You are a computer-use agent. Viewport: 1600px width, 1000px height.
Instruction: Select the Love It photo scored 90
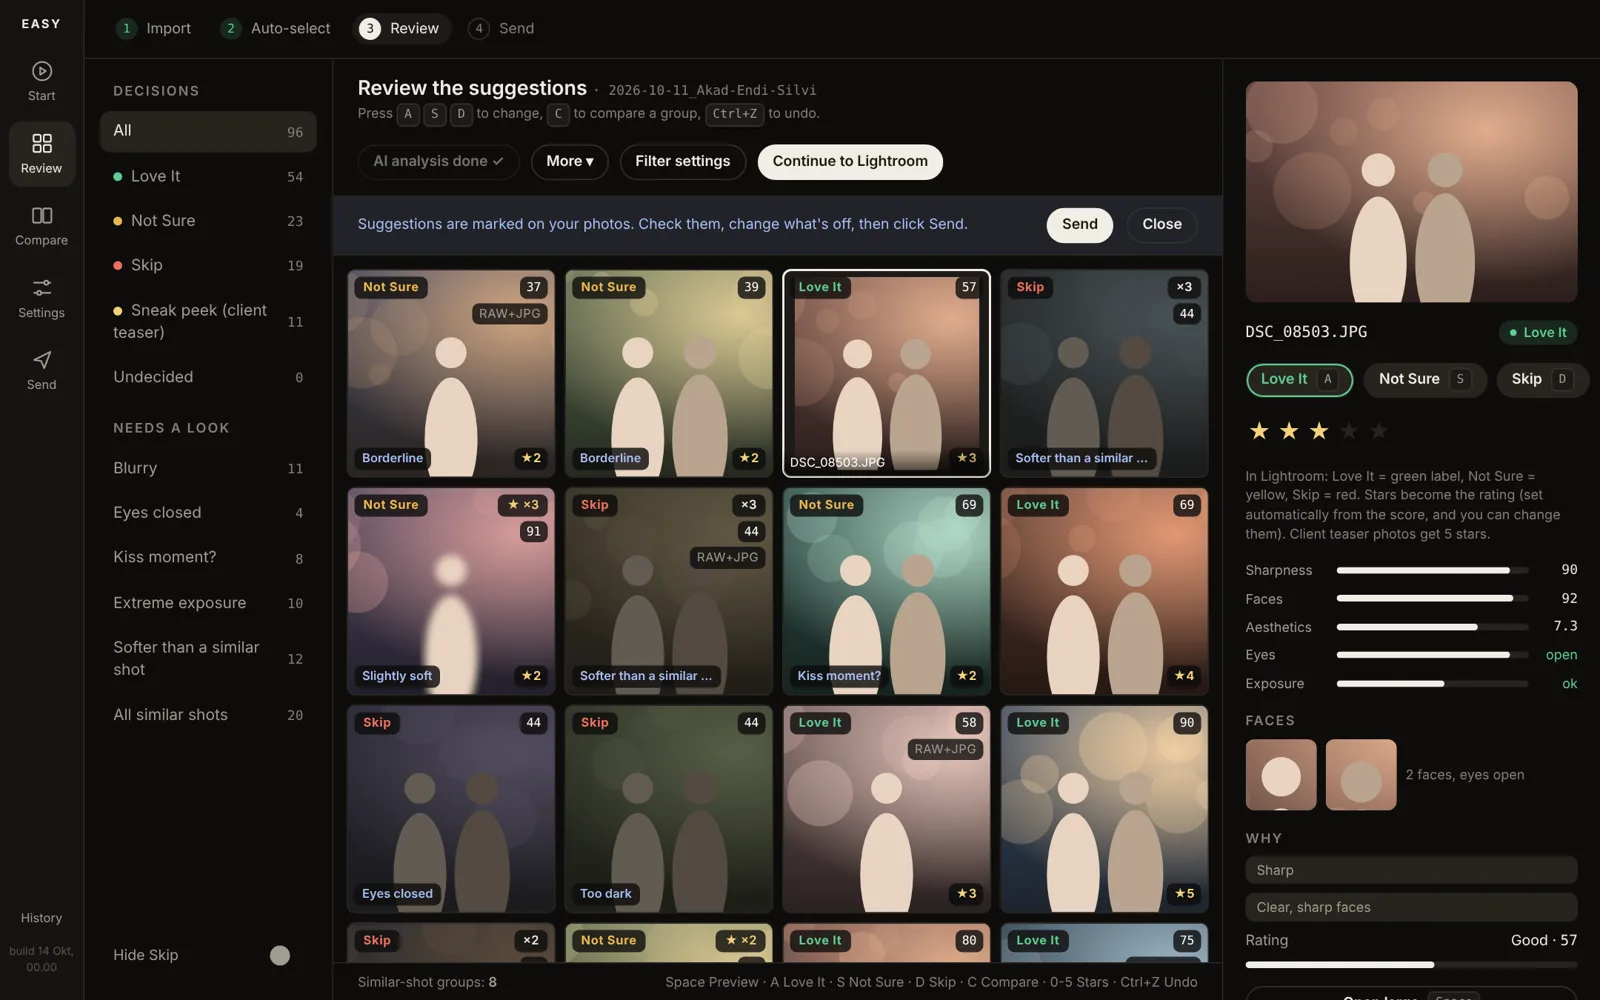pyautogui.click(x=1104, y=809)
